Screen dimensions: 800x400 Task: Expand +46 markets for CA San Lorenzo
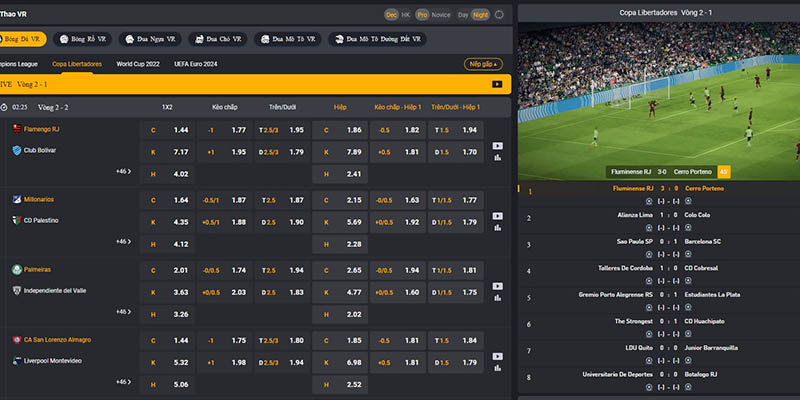click(123, 381)
